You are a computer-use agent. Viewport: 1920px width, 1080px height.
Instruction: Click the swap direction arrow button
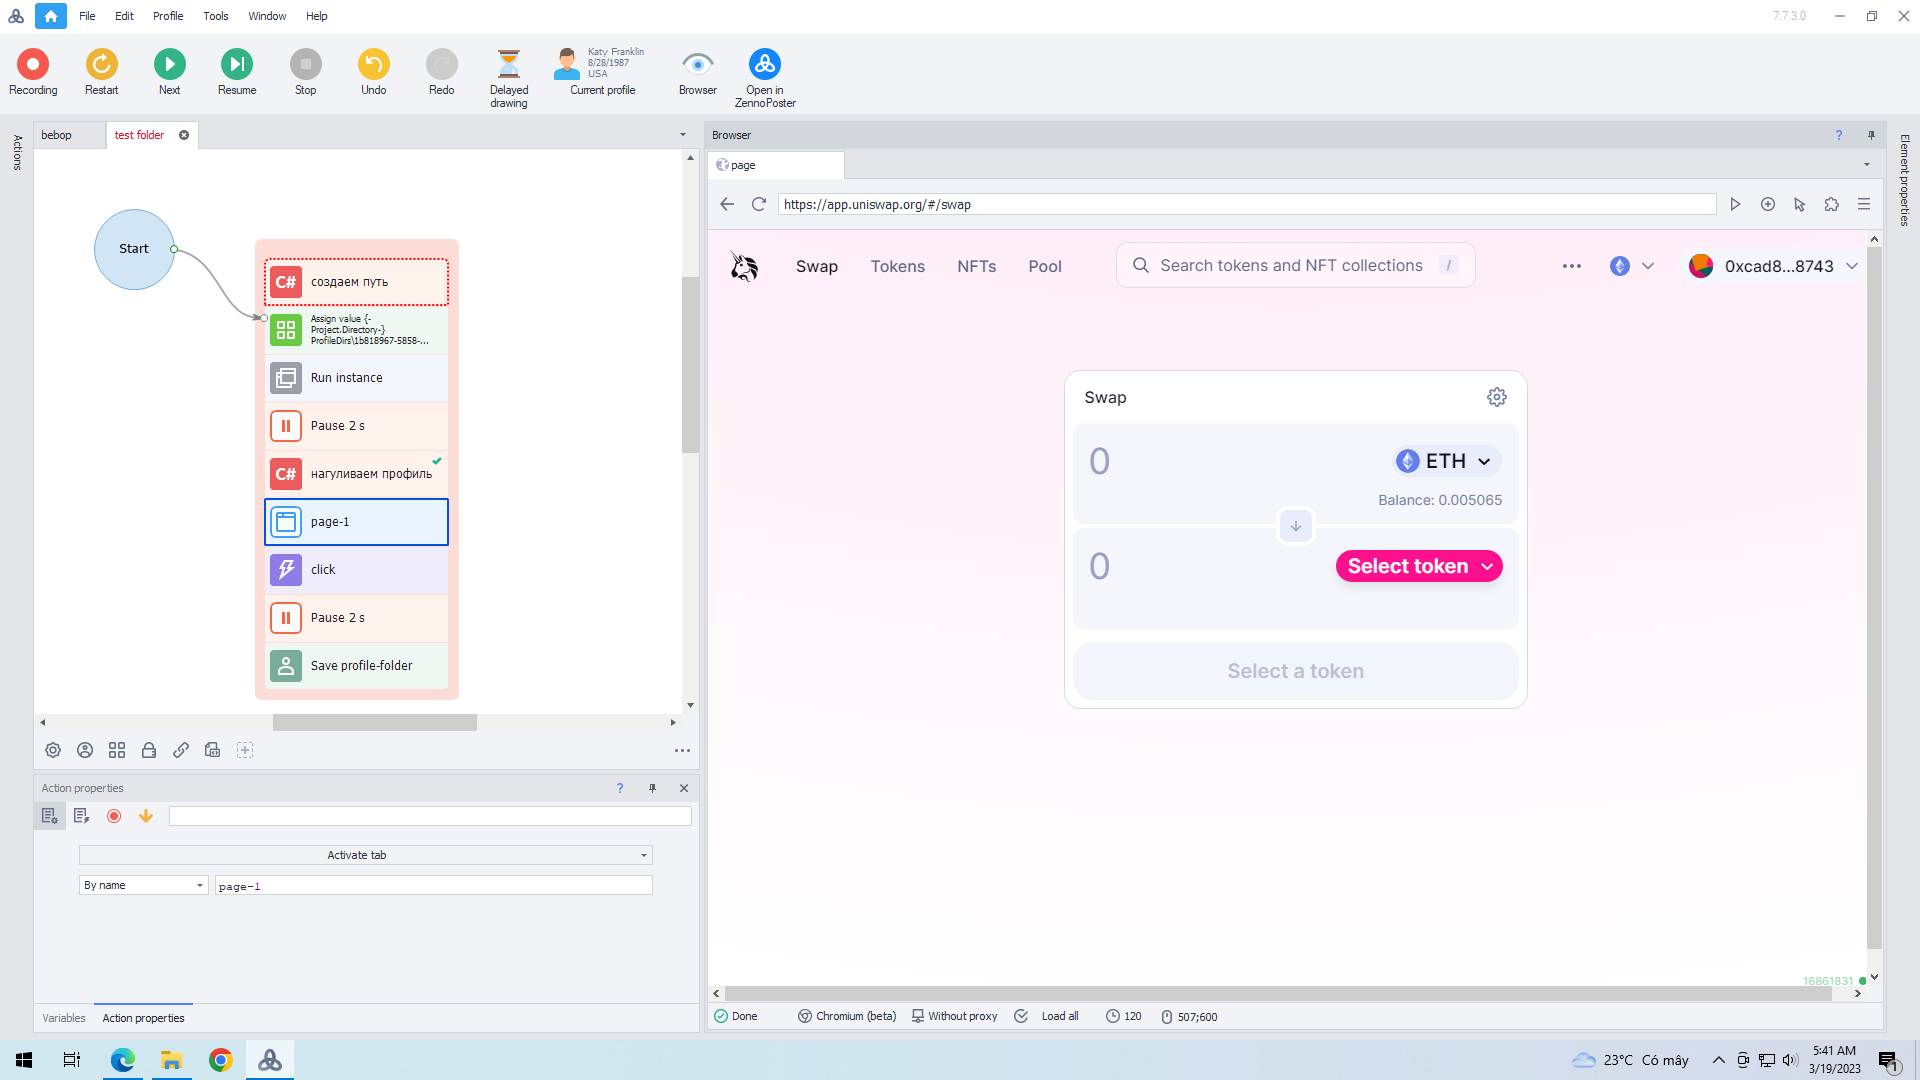coord(1295,526)
